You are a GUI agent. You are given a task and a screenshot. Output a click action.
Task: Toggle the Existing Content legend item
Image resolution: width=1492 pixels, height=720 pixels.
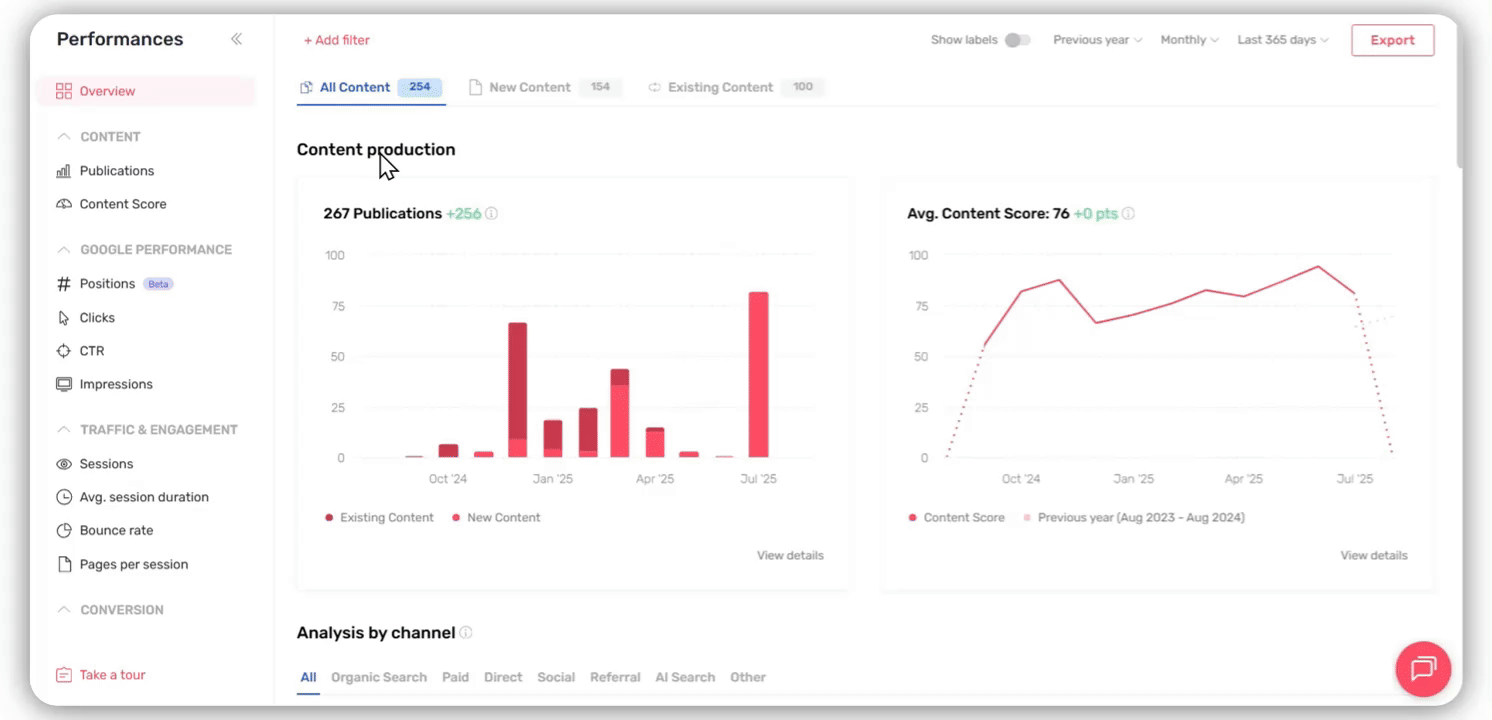[380, 517]
